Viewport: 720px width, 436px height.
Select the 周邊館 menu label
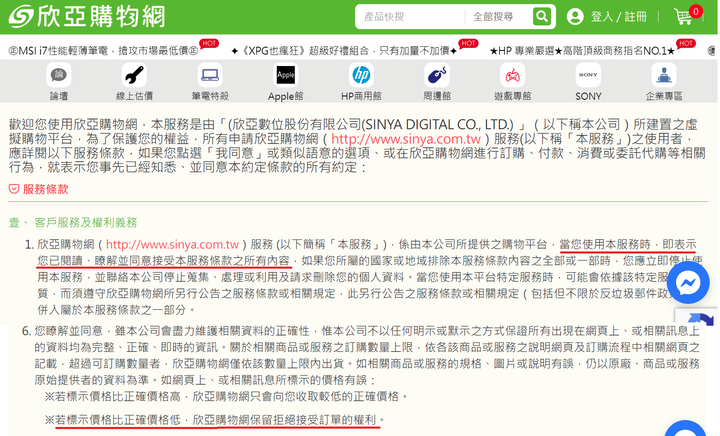[x=437, y=96]
